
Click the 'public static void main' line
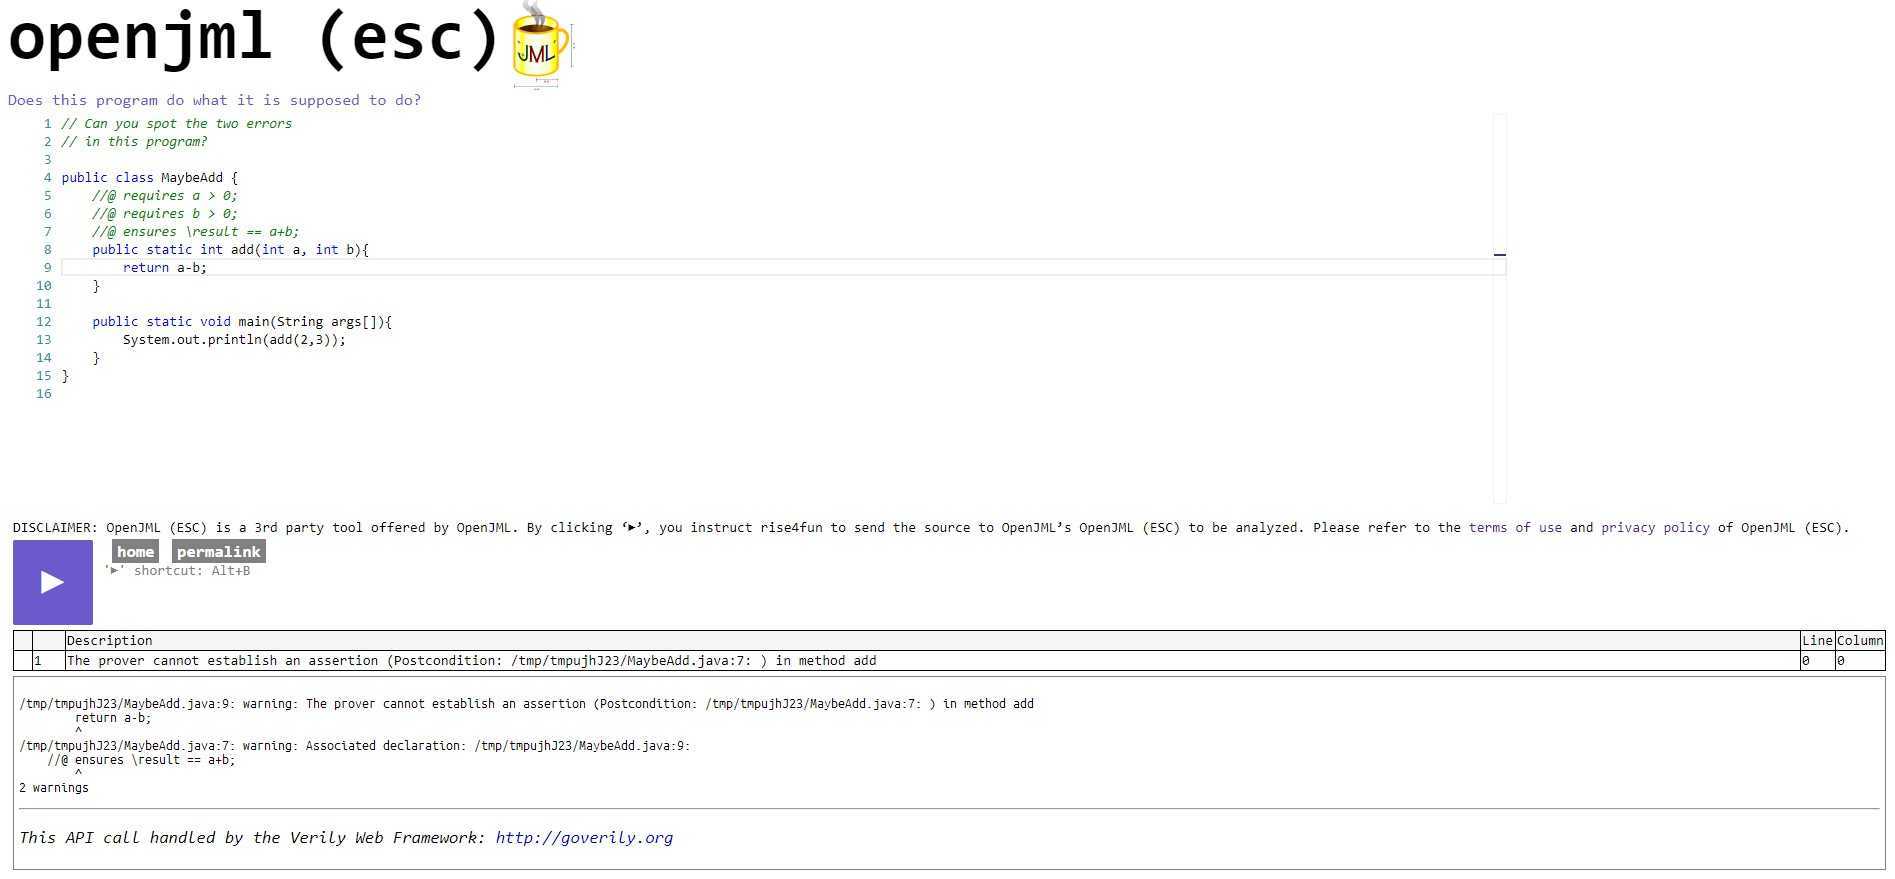point(242,322)
